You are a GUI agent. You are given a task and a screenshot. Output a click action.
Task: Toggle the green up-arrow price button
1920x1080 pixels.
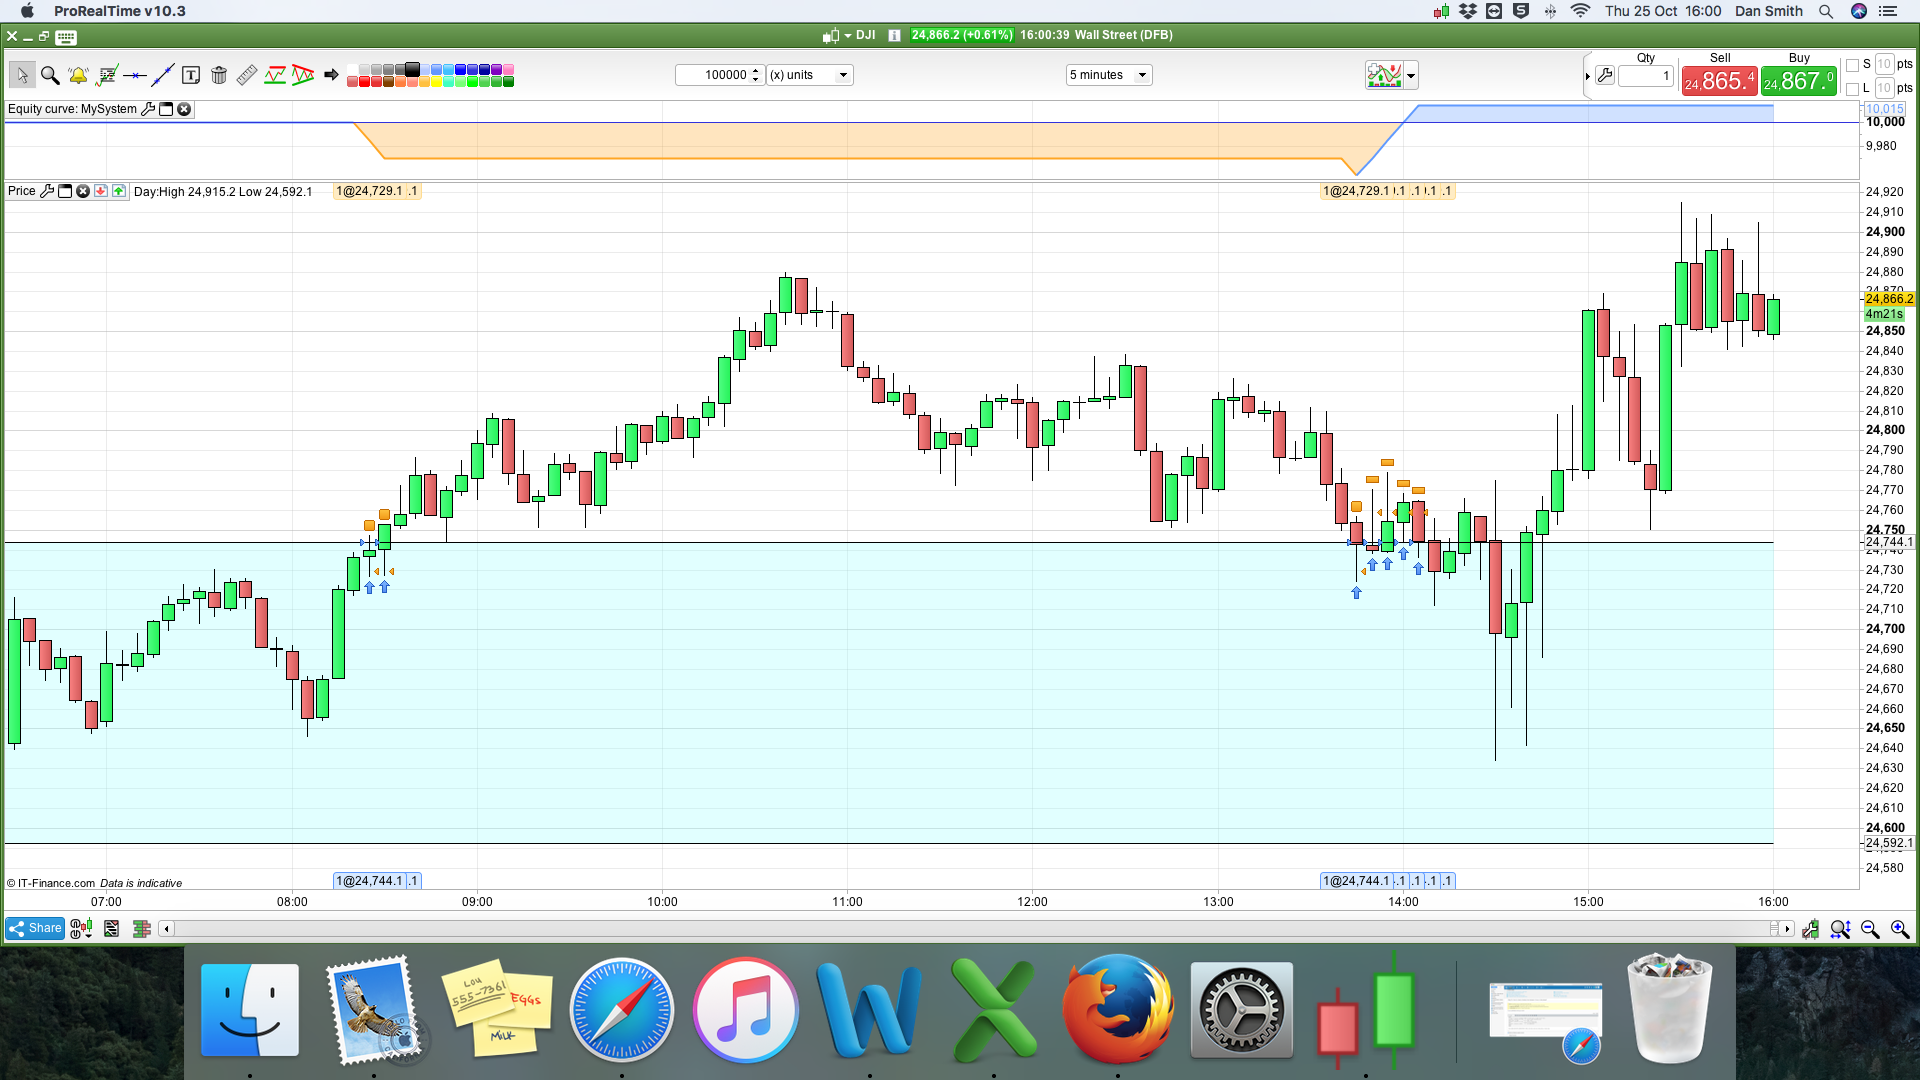[x=119, y=191]
